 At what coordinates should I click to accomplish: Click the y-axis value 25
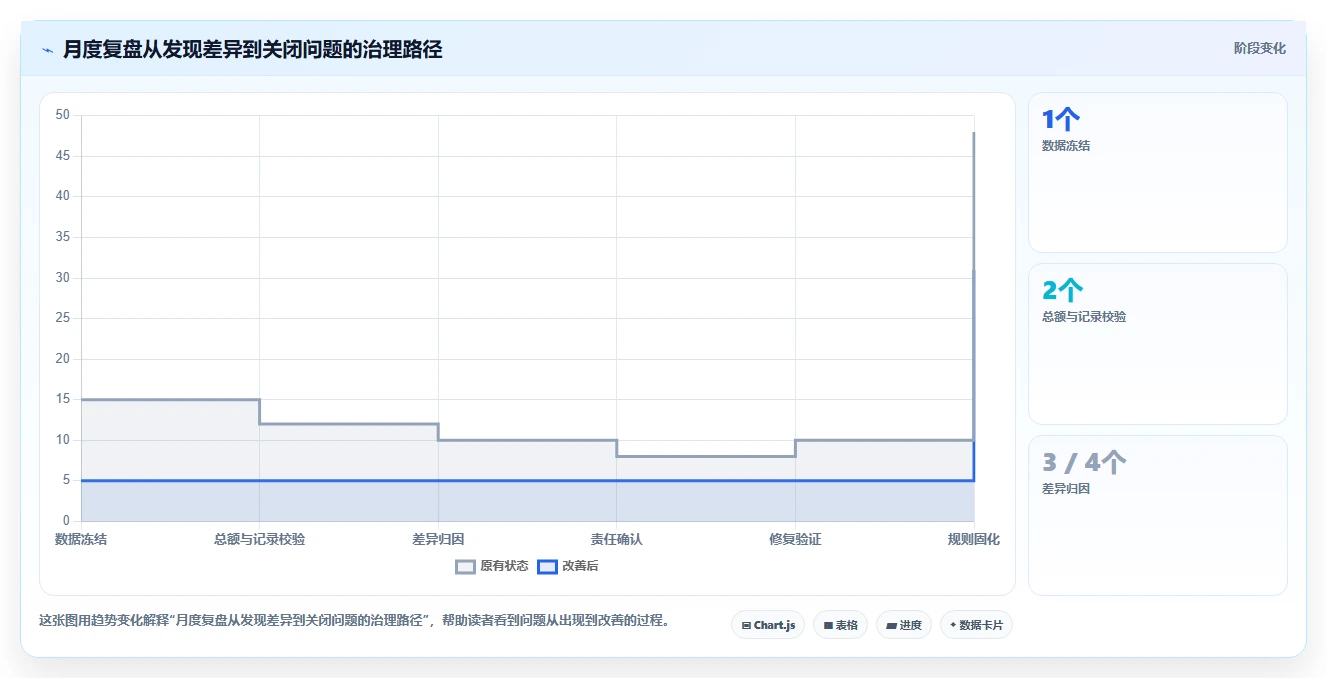click(x=63, y=318)
